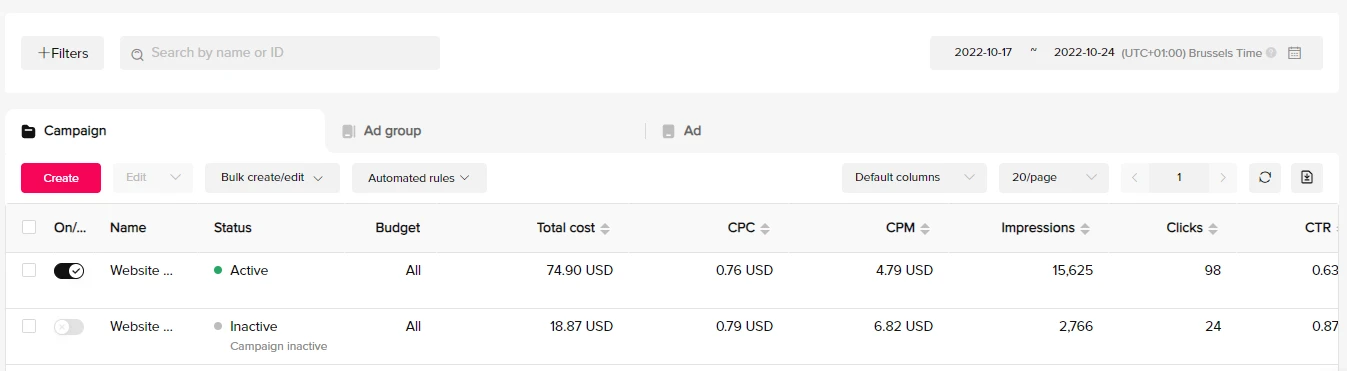Viewport: 1347px width, 371px height.
Task: Expand the Default columns dropdown
Action: pos(914,178)
